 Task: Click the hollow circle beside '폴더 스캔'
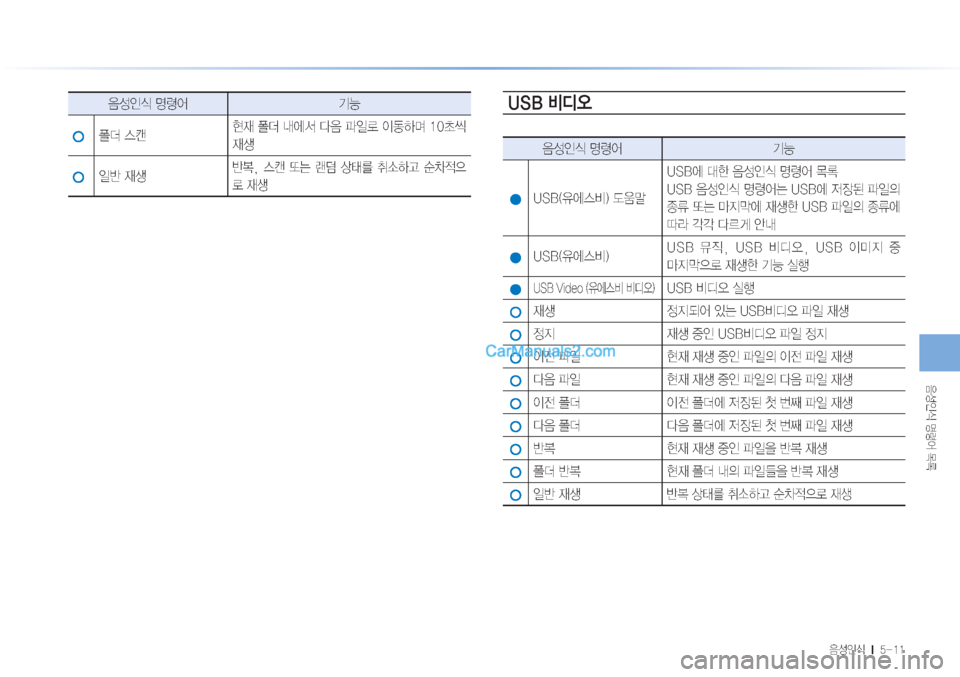[78, 136]
